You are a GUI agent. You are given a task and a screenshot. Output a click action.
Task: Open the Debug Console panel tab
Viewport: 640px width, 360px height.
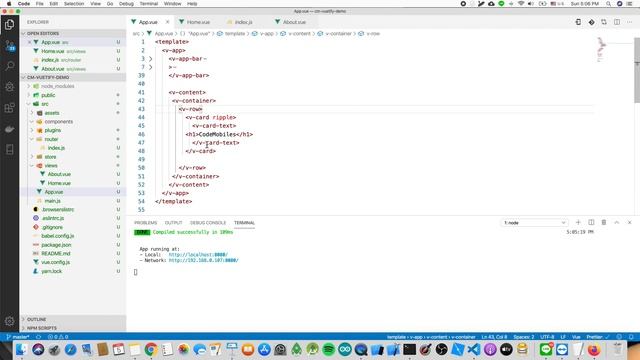(208, 223)
